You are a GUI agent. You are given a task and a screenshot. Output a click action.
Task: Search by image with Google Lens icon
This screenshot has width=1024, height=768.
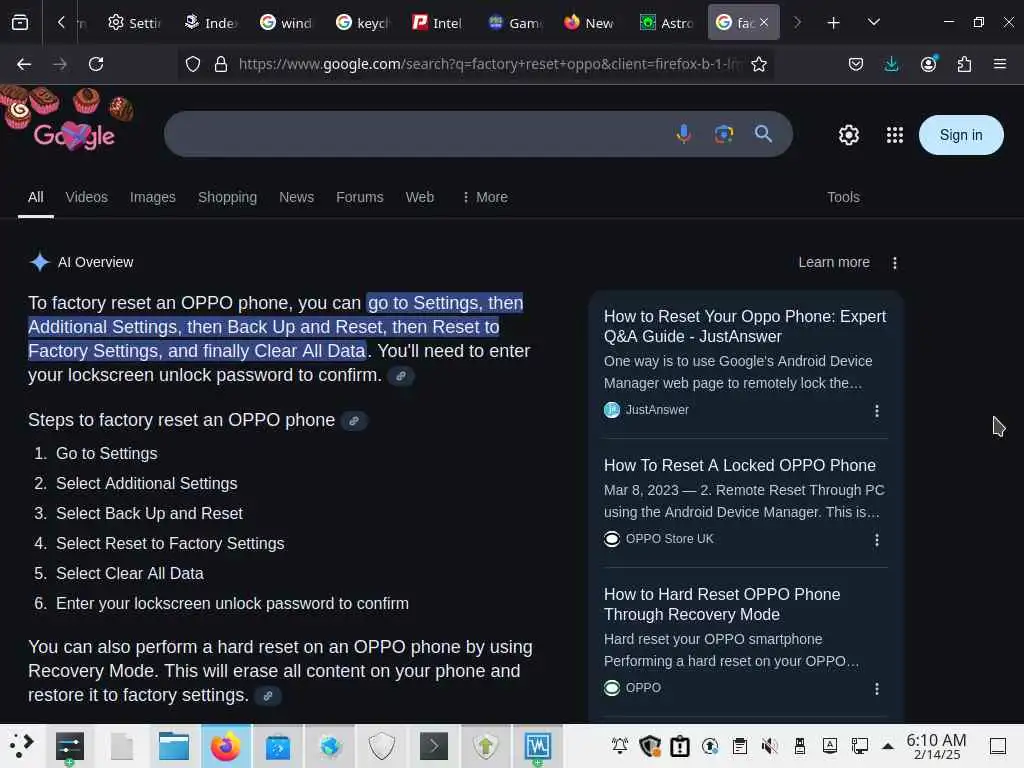[x=724, y=134]
